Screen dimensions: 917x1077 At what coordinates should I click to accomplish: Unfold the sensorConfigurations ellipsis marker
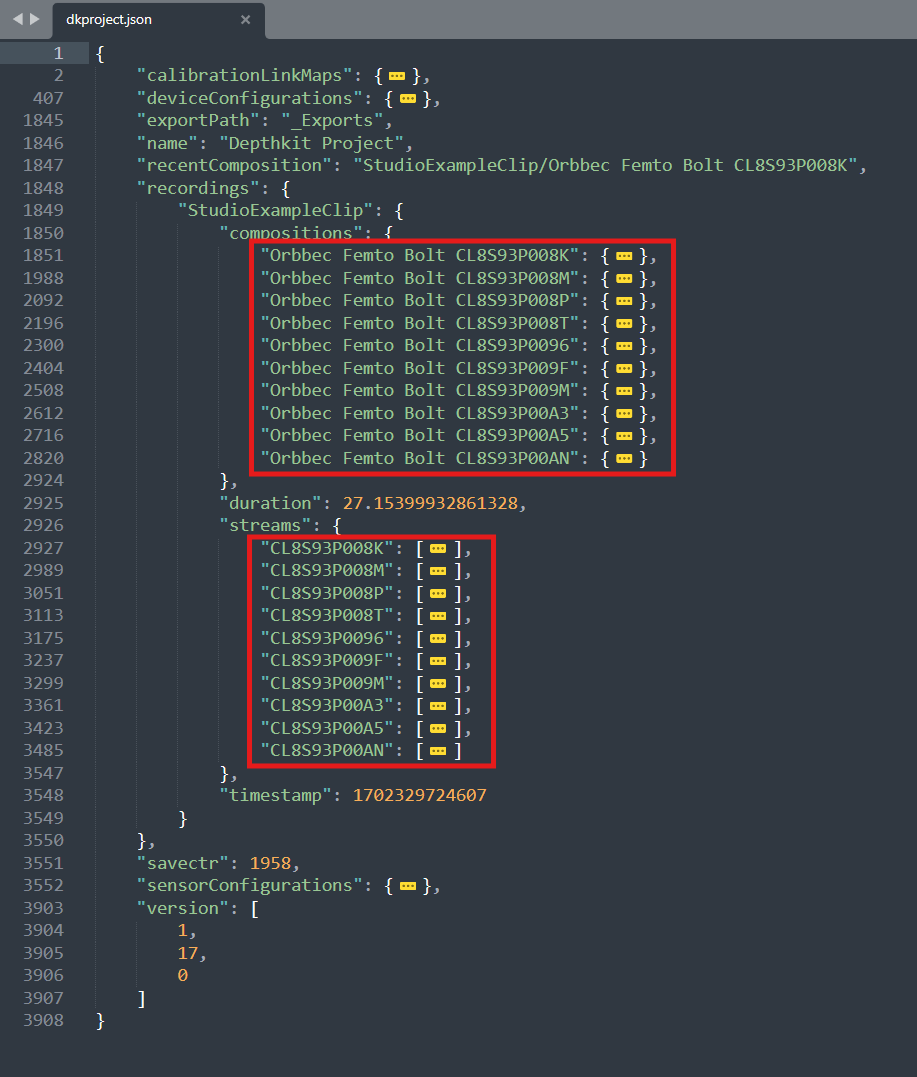pos(407,886)
